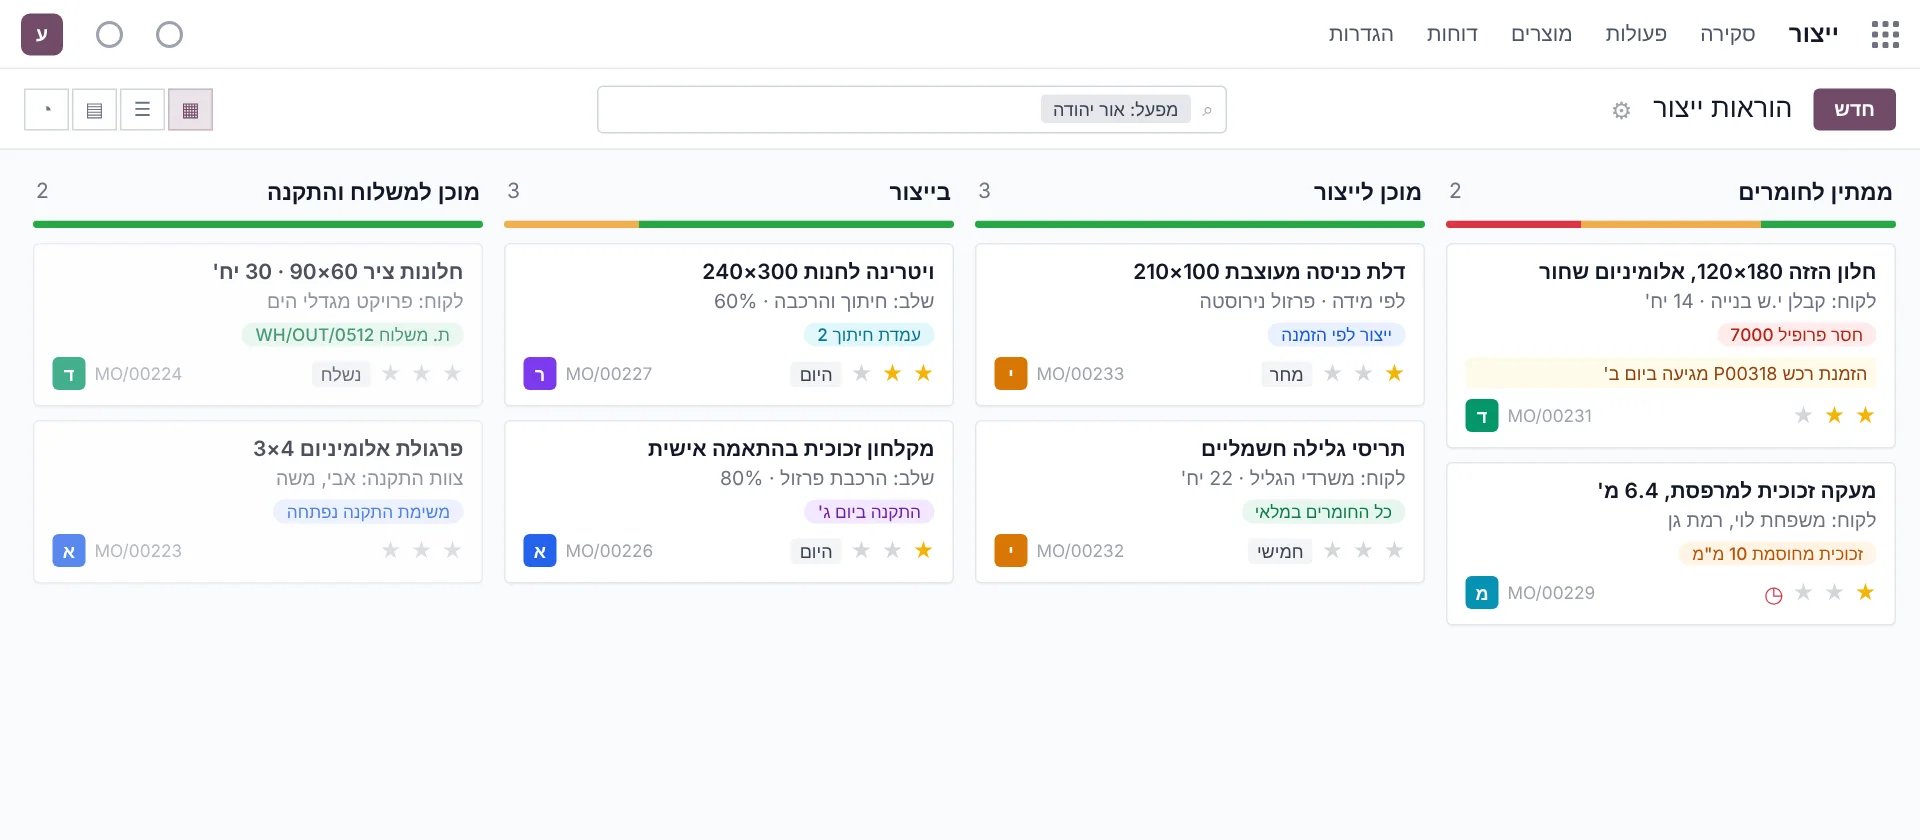Open the דוחות menu

(x=1452, y=34)
